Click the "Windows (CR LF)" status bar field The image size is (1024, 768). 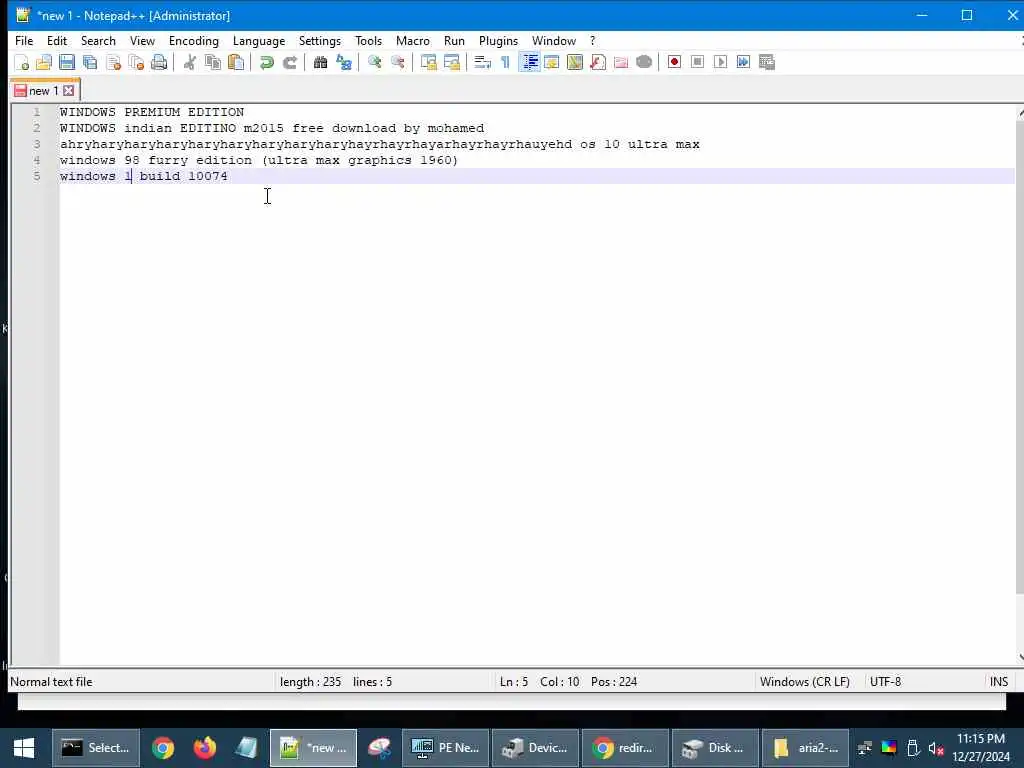(805, 682)
